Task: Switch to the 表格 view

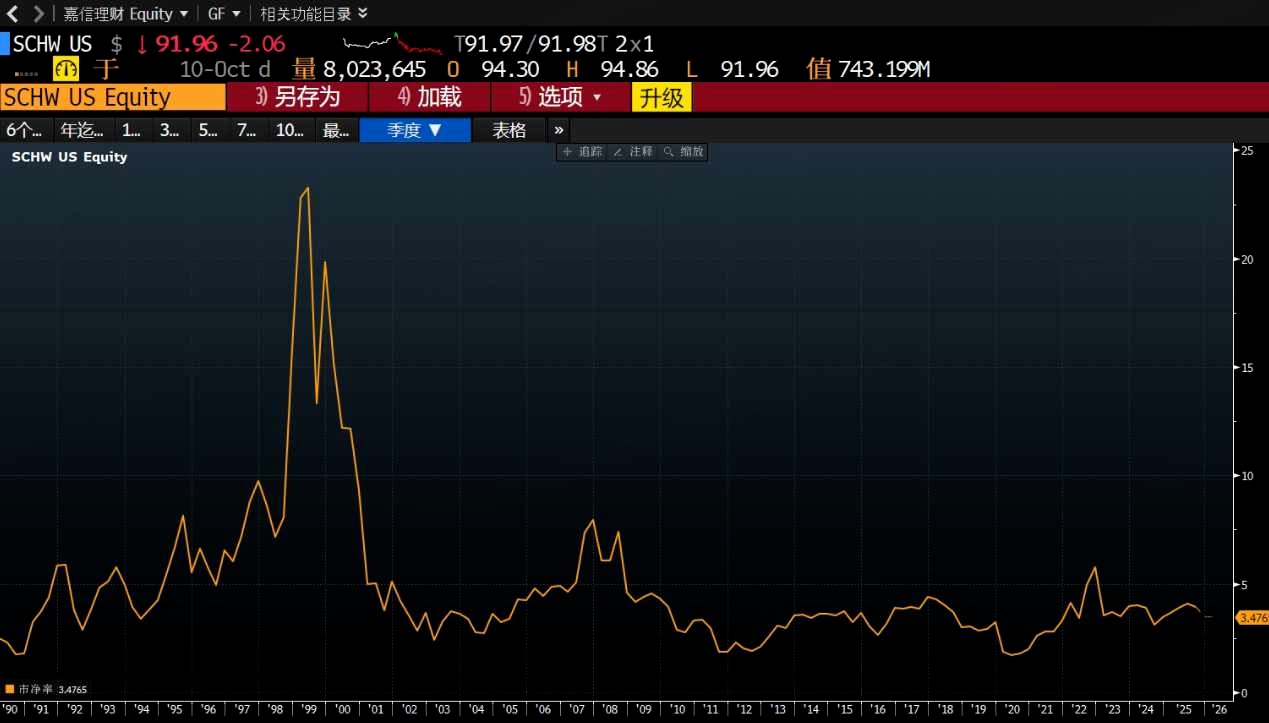Action: (x=509, y=130)
